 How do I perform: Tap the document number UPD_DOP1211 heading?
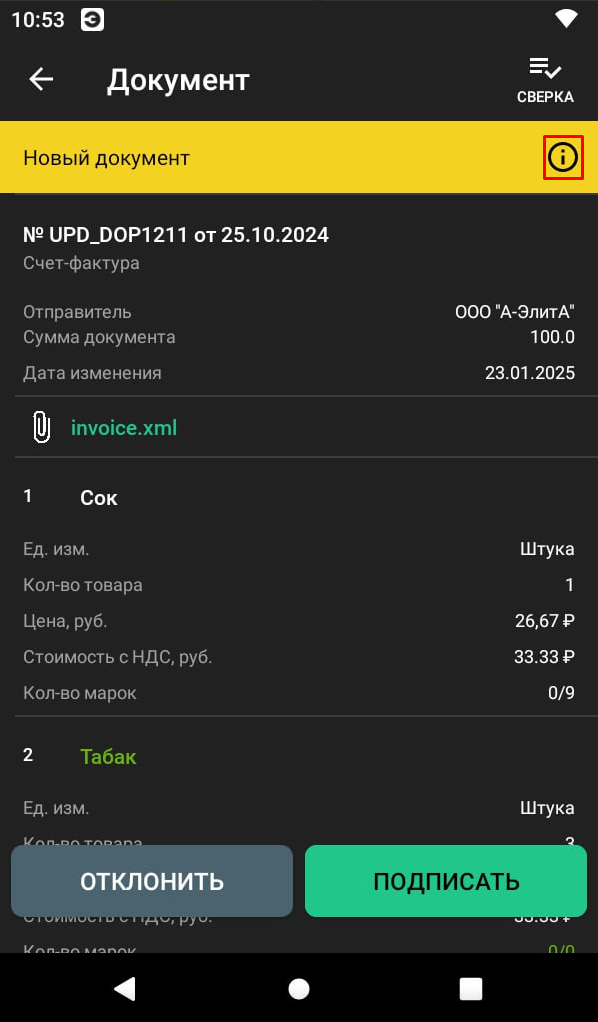[x=176, y=235]
